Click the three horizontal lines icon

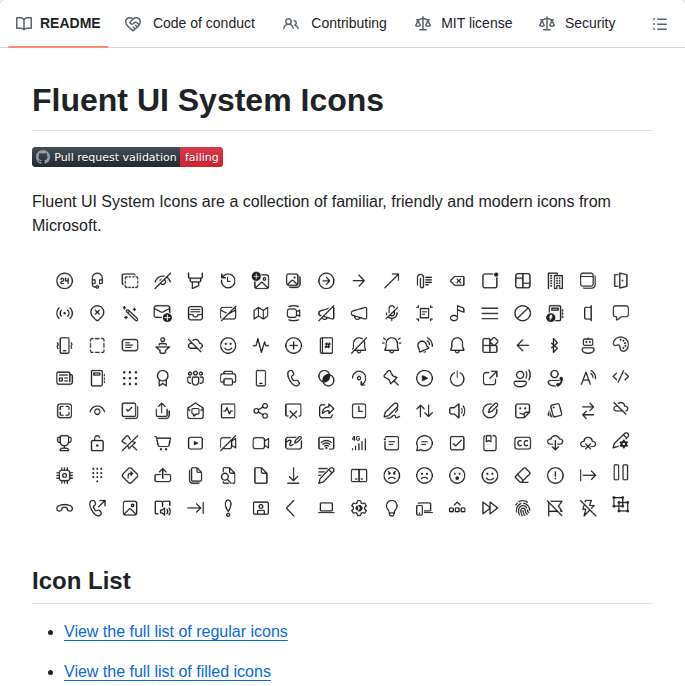coord(490,313)
